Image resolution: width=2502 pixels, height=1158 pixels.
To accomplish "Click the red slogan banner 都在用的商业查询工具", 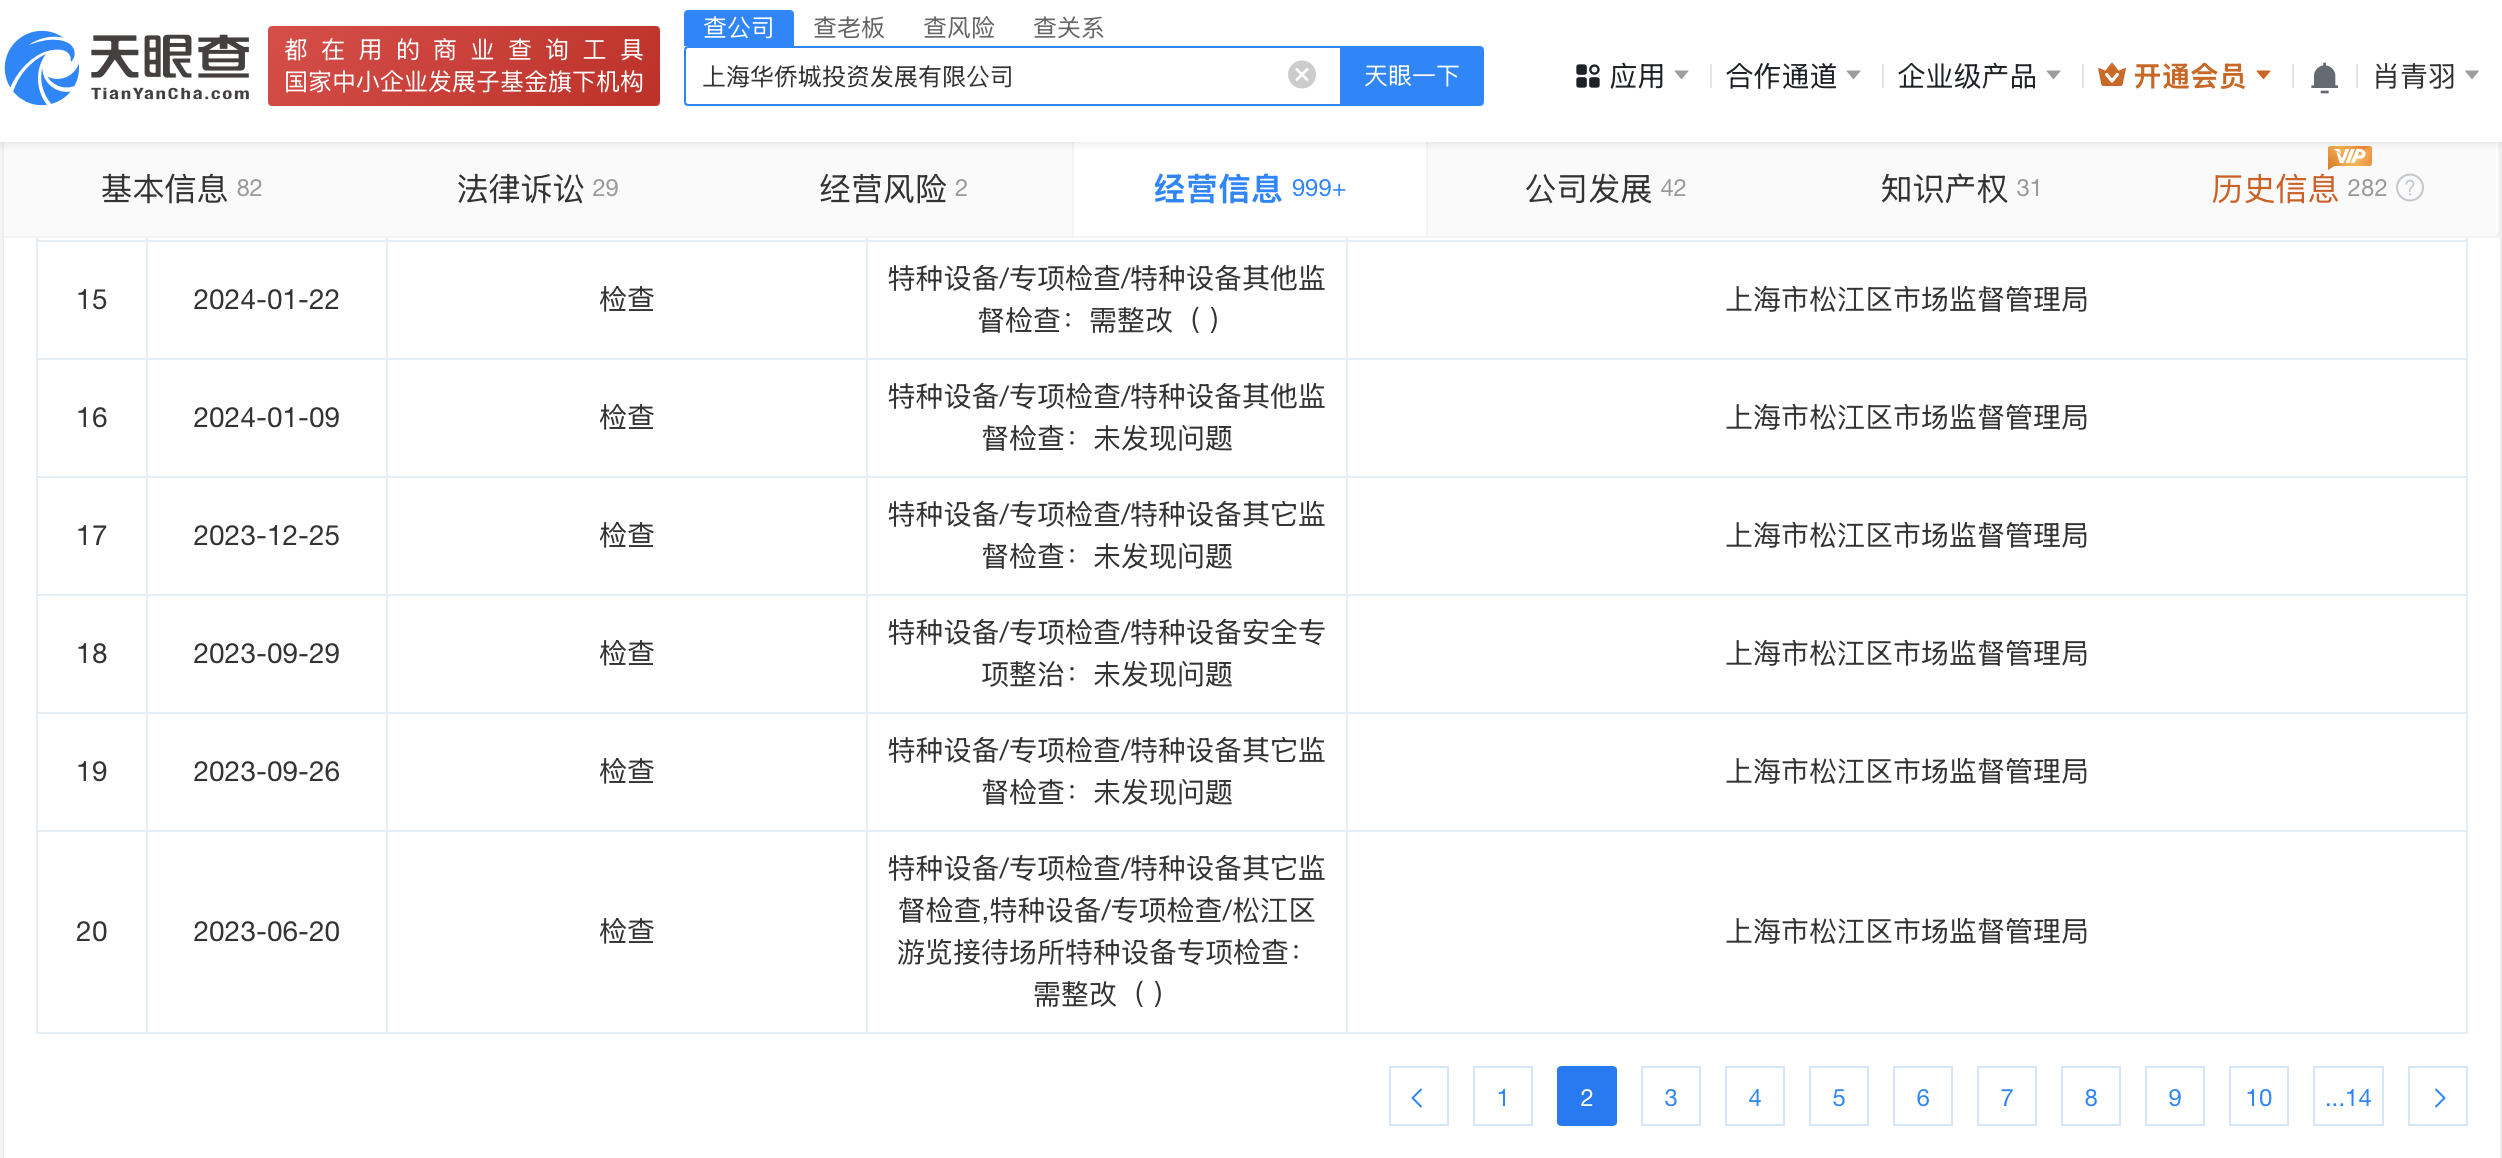I will click(x=464, y=66).
